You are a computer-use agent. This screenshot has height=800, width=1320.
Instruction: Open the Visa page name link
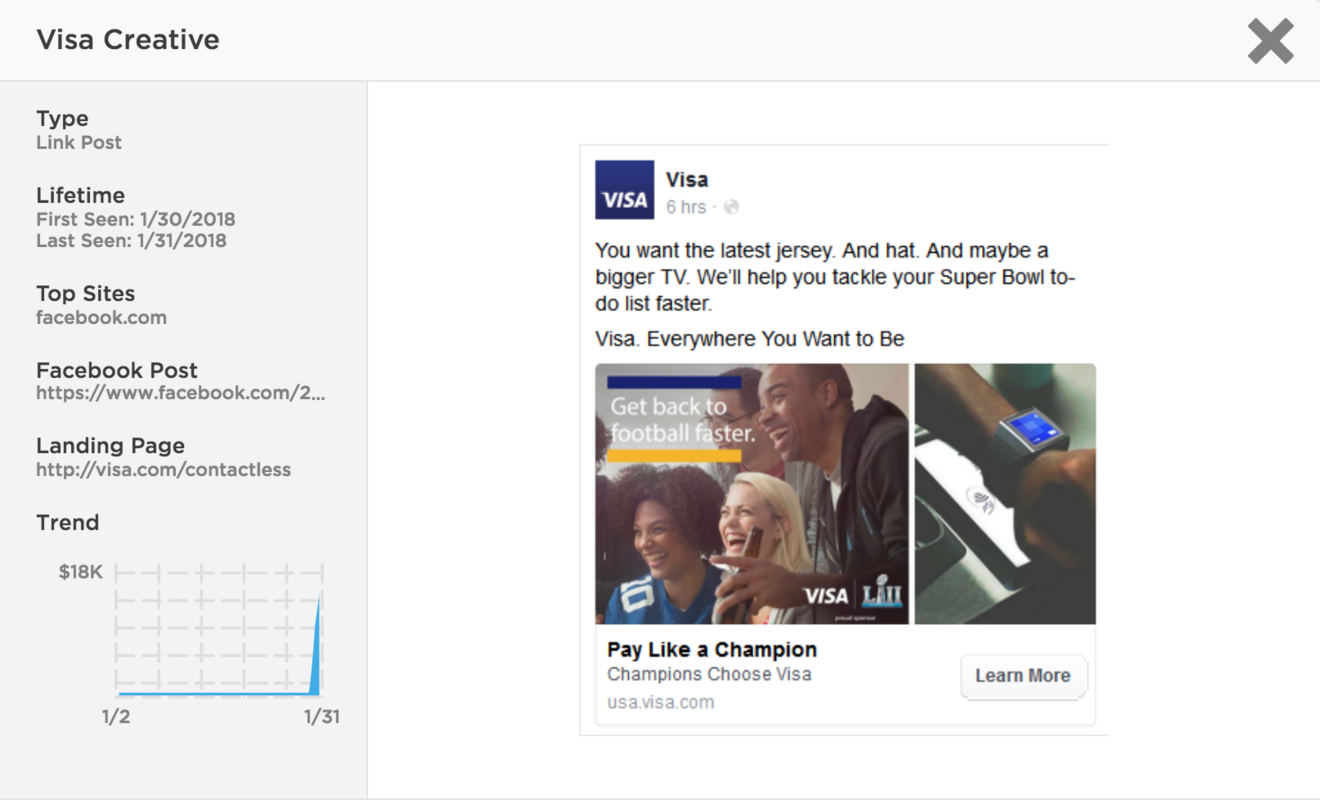(687, 180)
